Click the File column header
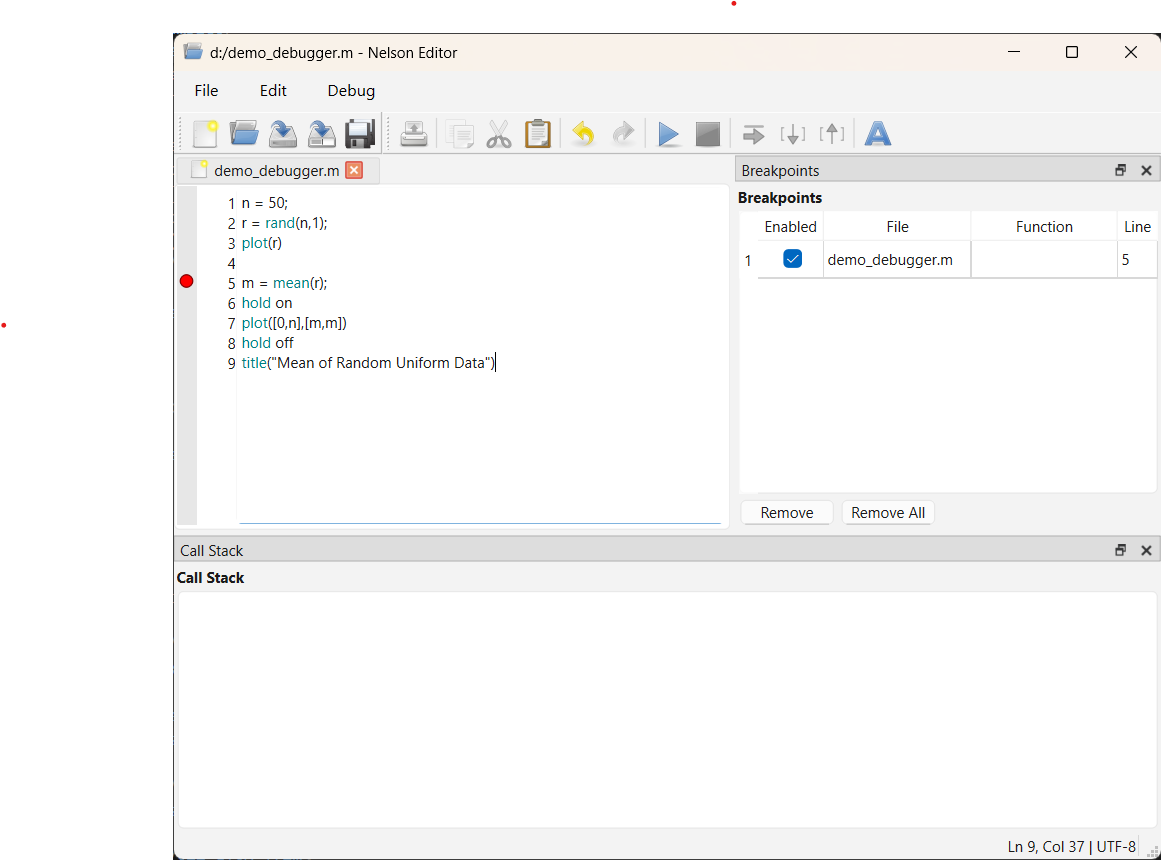The image size is (1161, 860). [x=897, y=227]
